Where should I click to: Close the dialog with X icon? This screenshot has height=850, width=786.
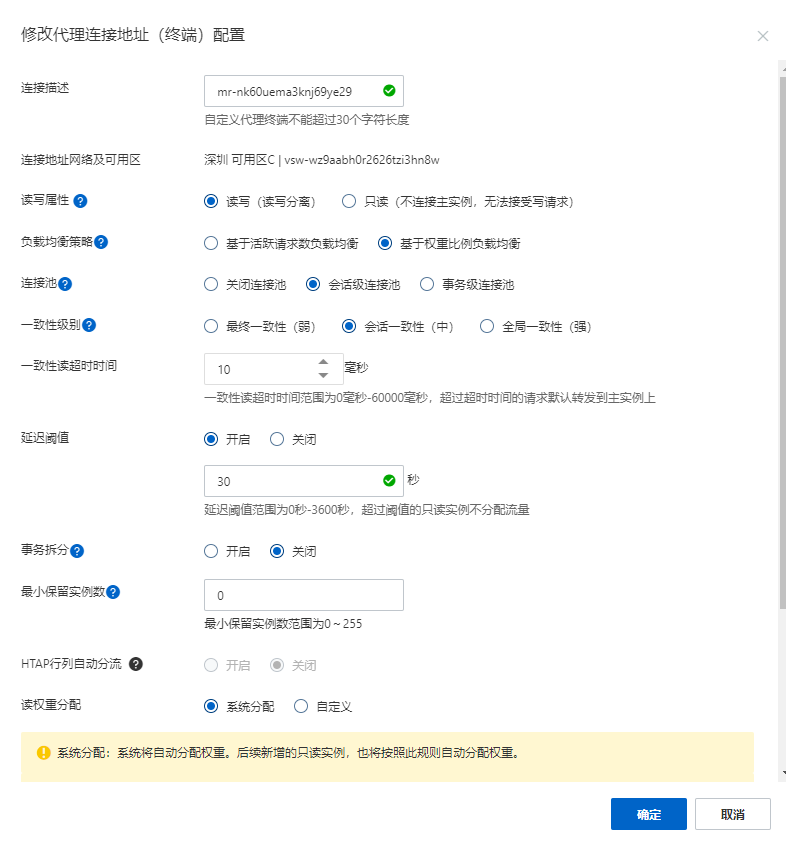tap(762, 36)
